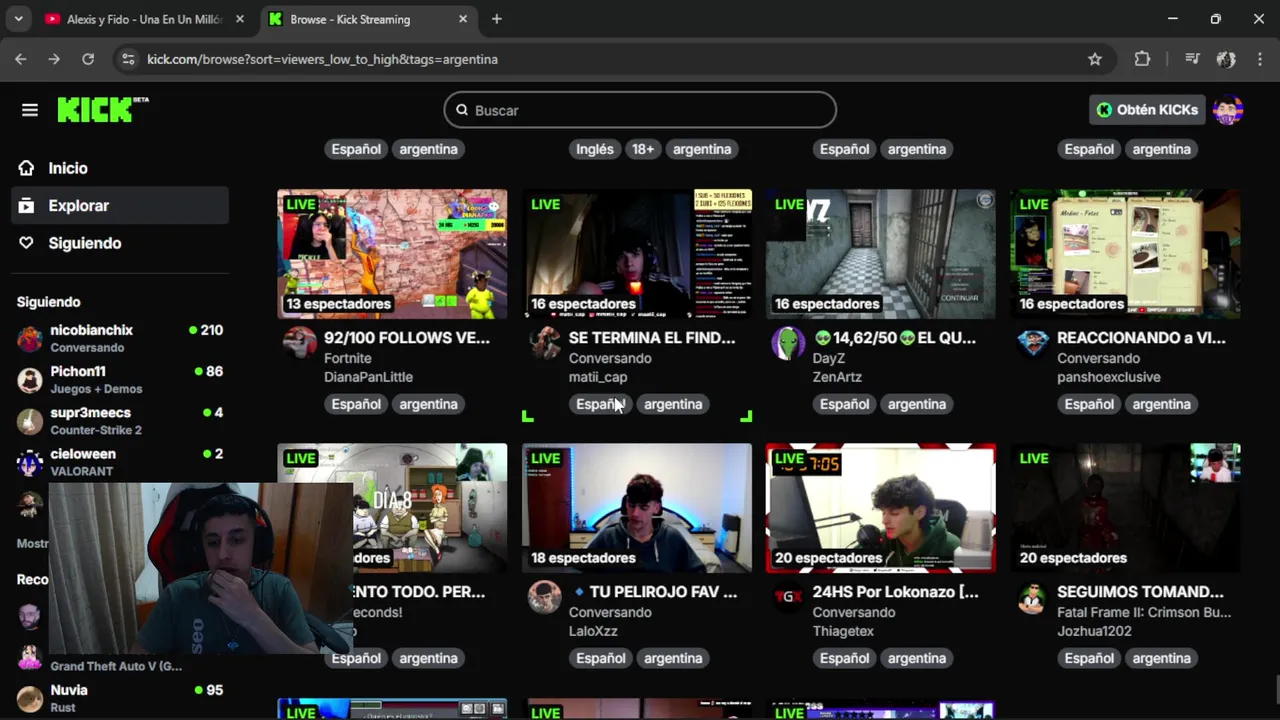This screenshot has width=1280, height=720.
Task: Visit the Thiagetex channel name
Action: pos(843,631)
